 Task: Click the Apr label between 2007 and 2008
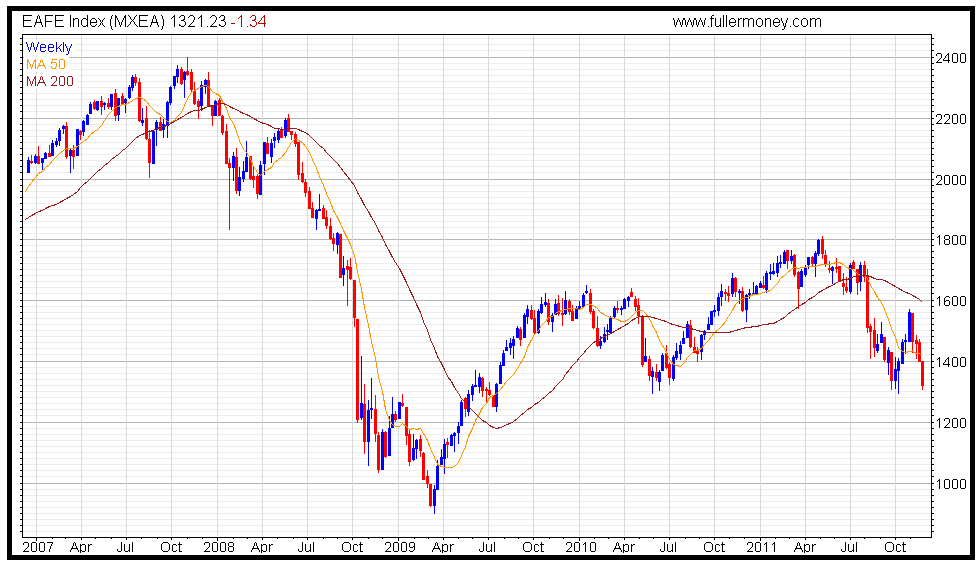point(81,547)
